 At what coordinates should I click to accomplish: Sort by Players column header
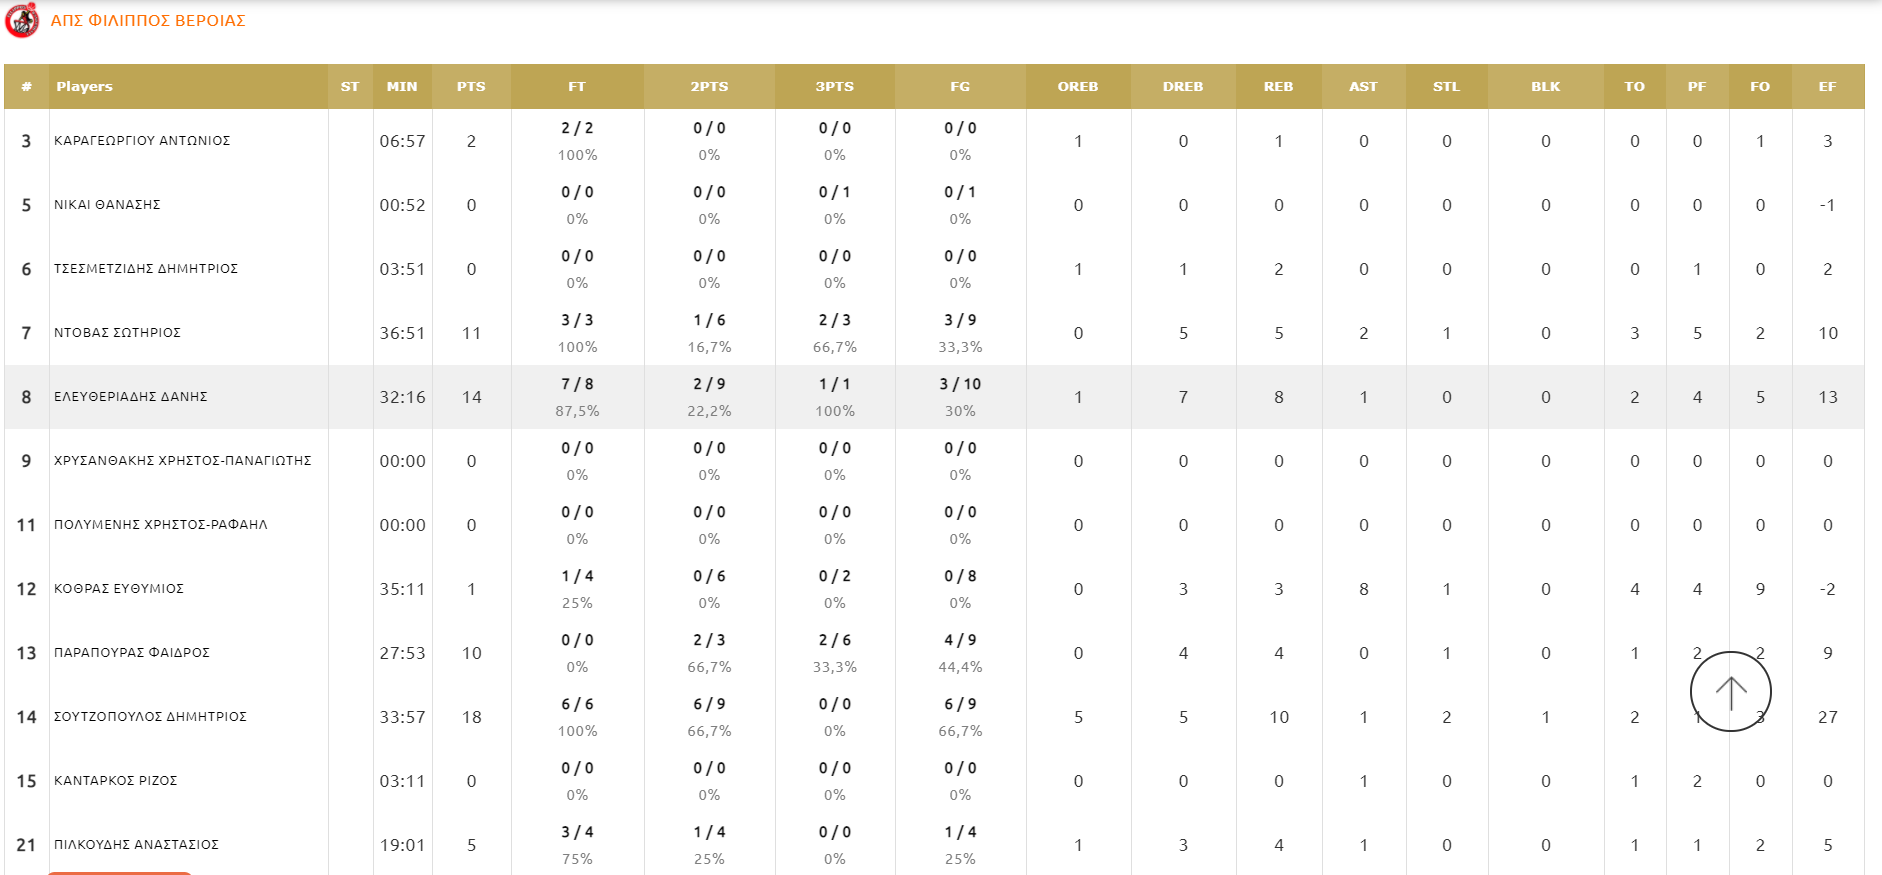[85, 87]
